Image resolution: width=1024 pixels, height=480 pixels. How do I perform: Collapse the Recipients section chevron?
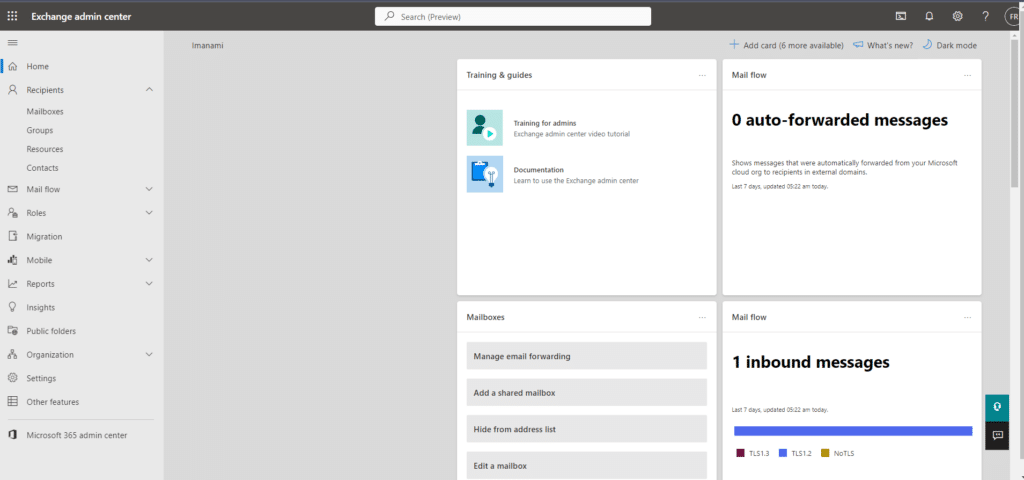tap(149, 89)
